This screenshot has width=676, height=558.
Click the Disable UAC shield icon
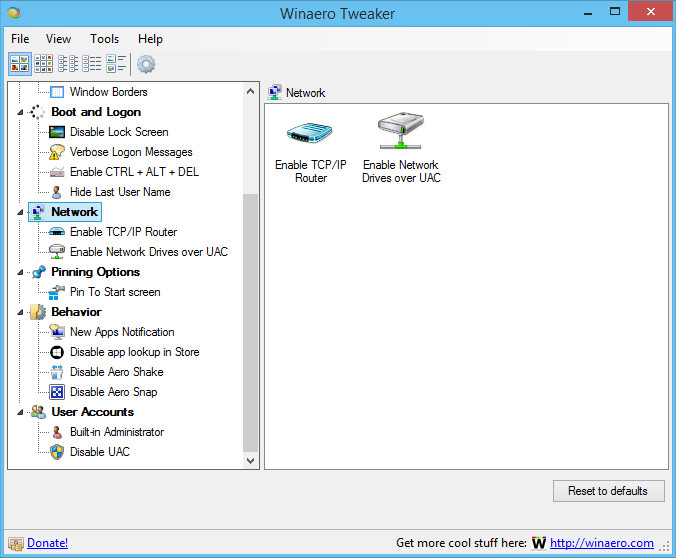pyautogui.click(x=57, y=452)
